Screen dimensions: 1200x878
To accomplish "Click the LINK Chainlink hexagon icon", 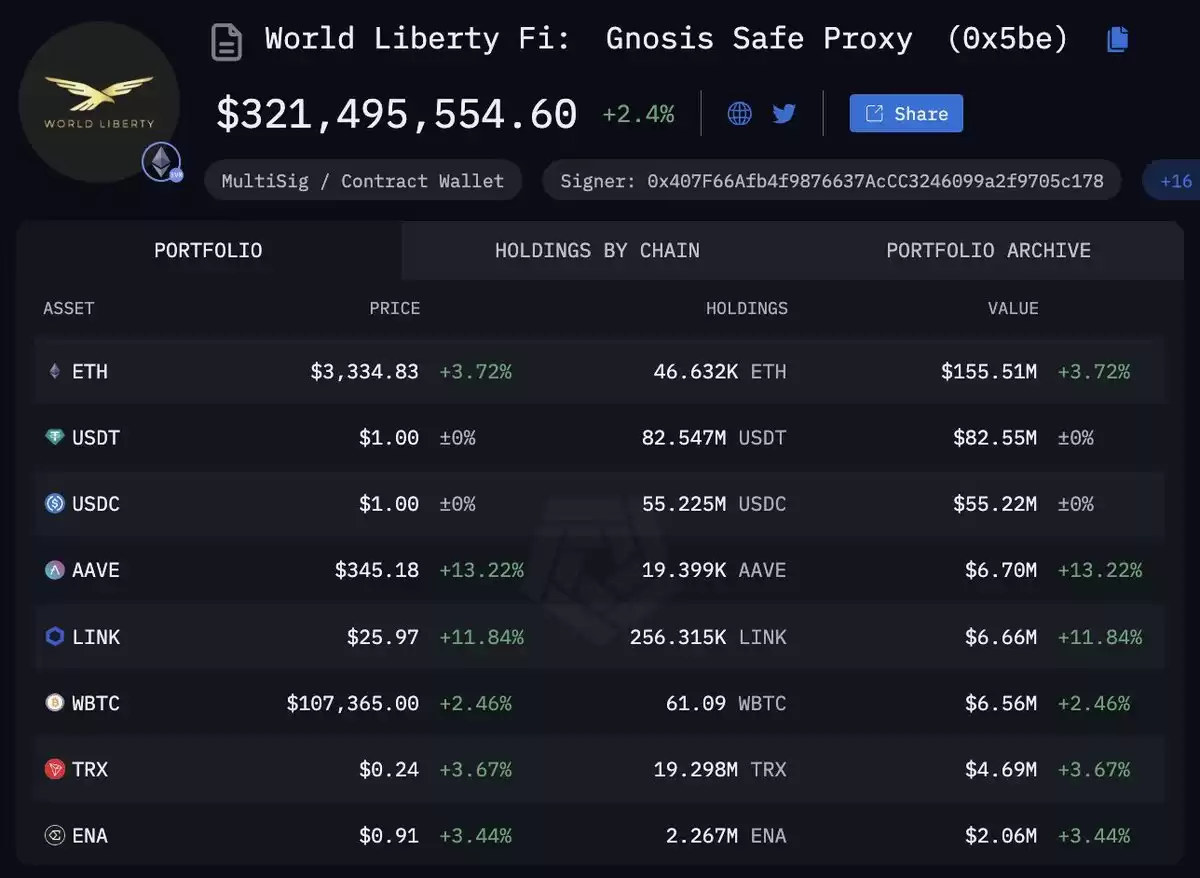I will [x=55, y=637].
